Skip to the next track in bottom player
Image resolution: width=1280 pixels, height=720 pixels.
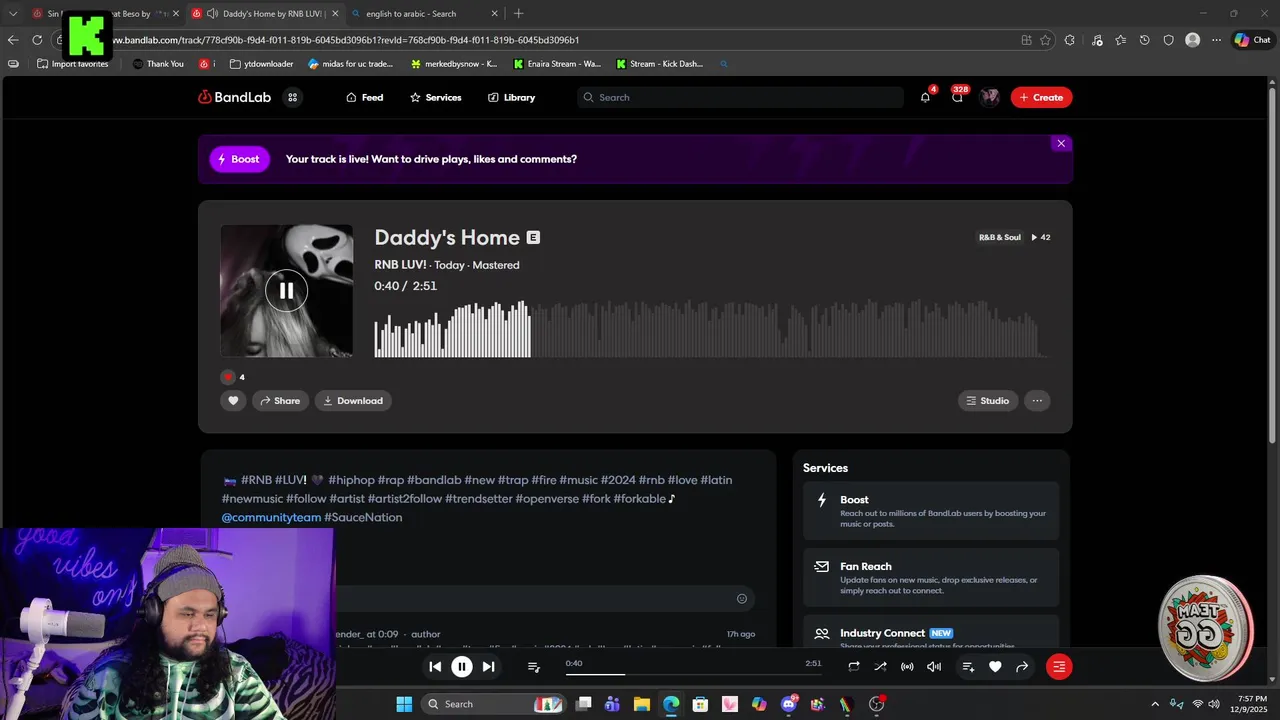point(488,667)
